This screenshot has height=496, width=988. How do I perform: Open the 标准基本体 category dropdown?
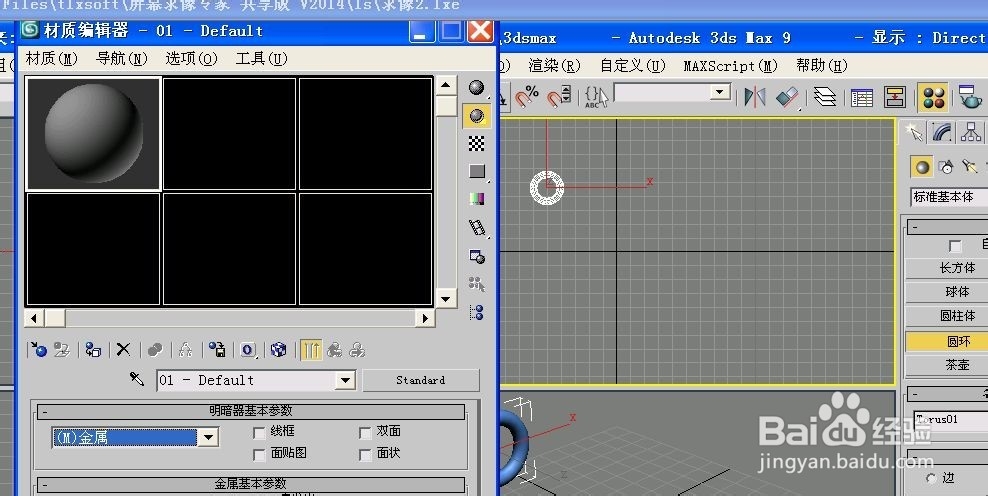point(950,197)
